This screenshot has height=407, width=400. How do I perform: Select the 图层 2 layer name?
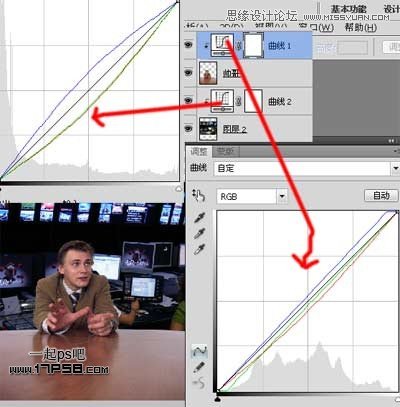tap(235, 129)
